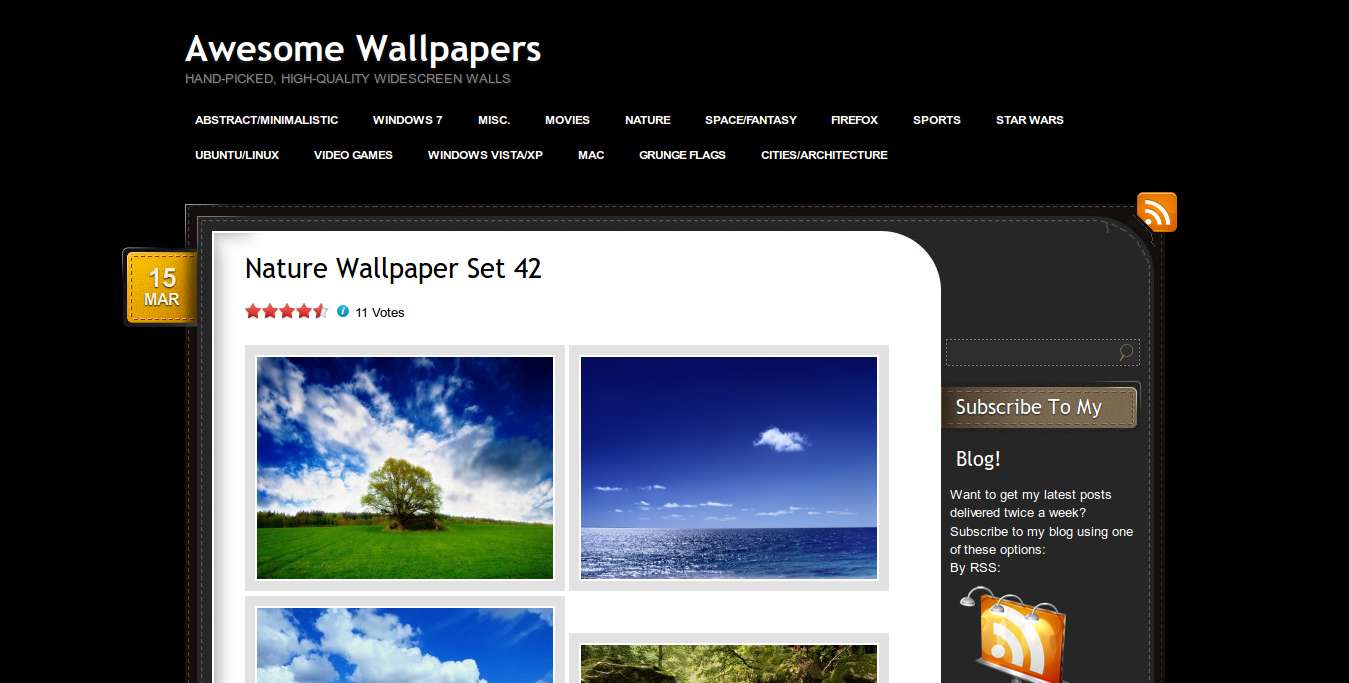Image resolution: width=1349 pixels, height=683 pixels.
Task: Open the Cities/Architecture category
Action: [824, 155]
